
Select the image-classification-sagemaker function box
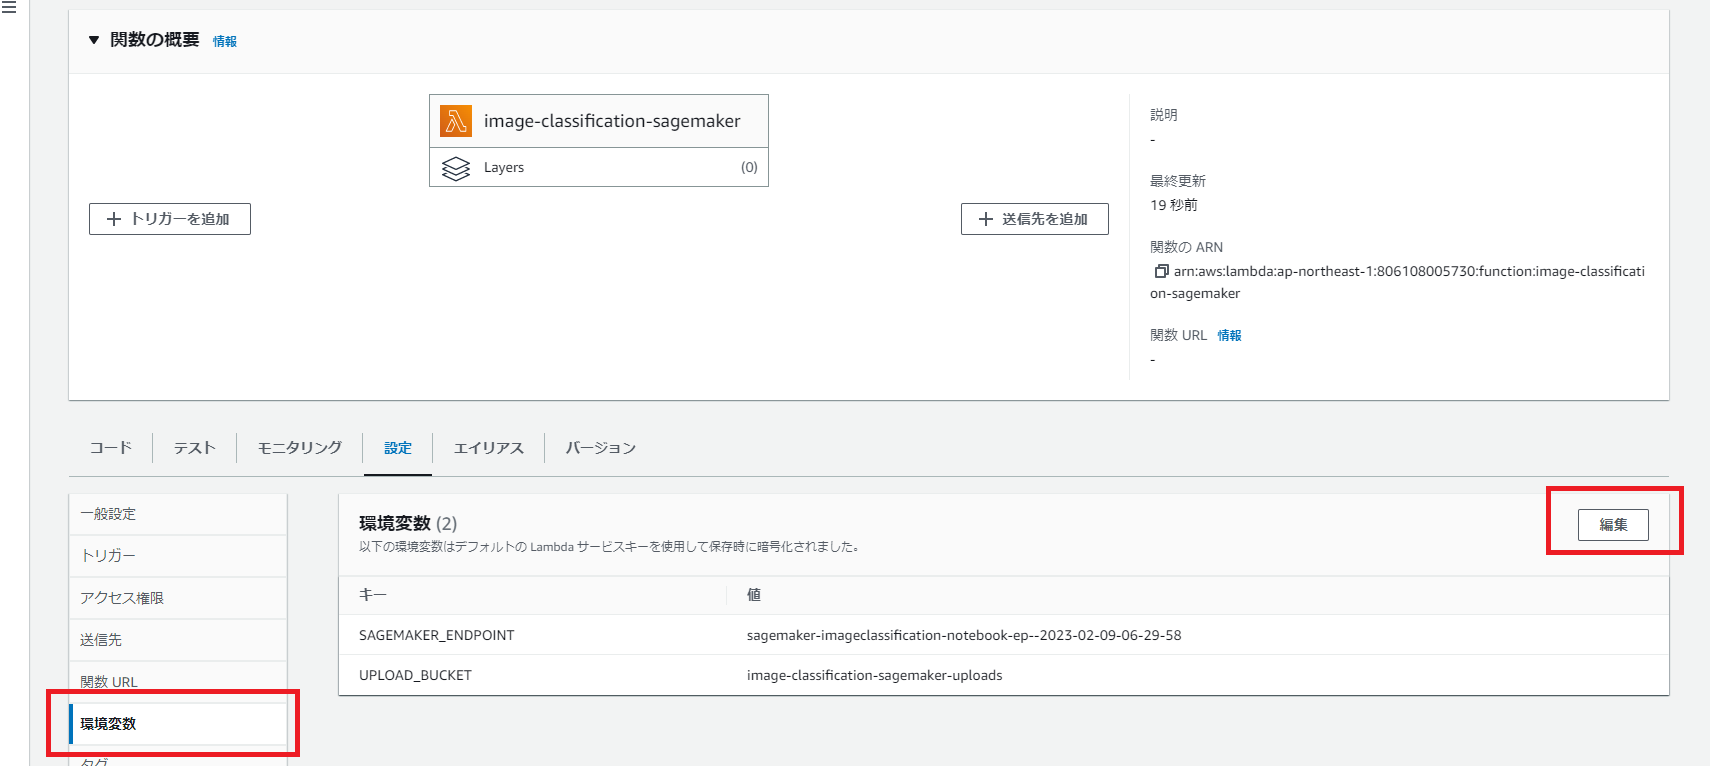point(599,121)
